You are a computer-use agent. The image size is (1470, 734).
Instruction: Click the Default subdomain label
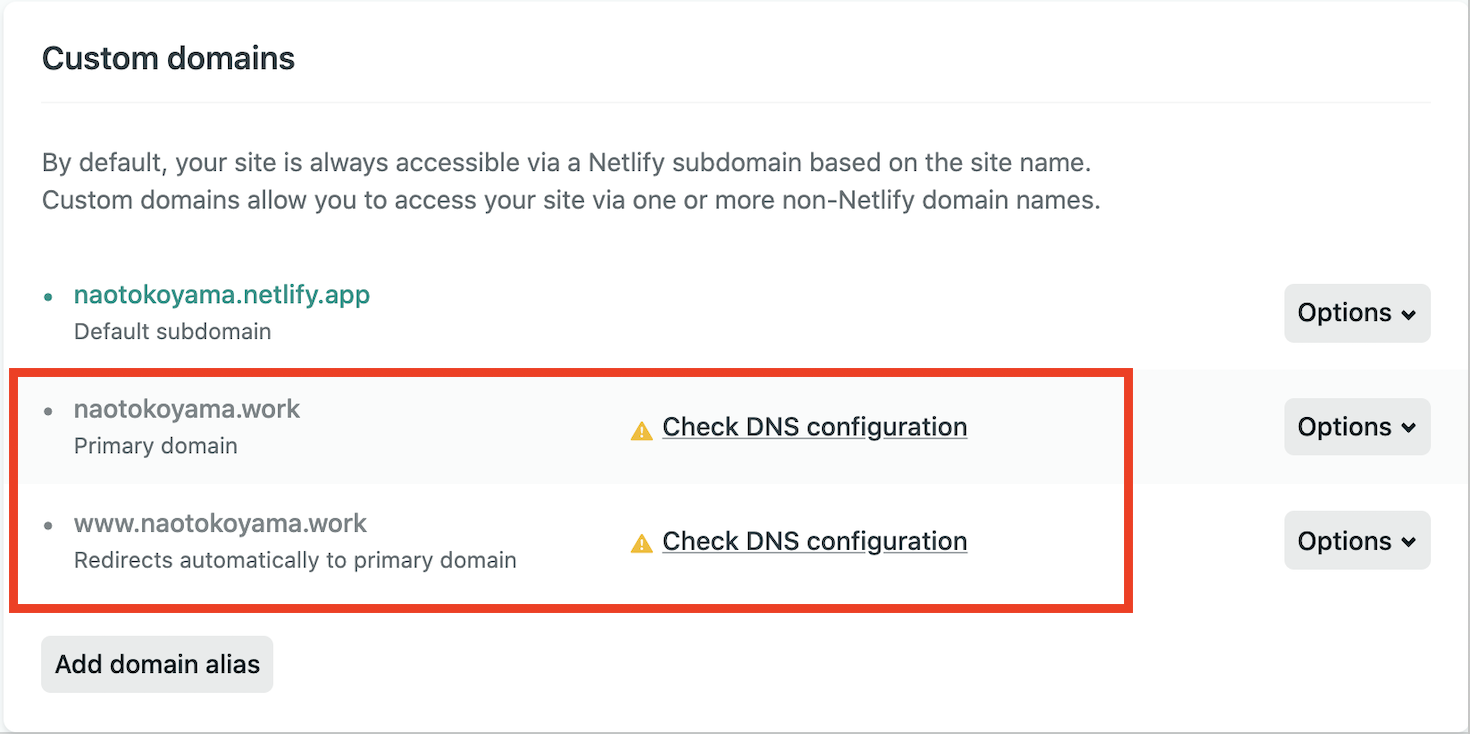tap(172, 331)
